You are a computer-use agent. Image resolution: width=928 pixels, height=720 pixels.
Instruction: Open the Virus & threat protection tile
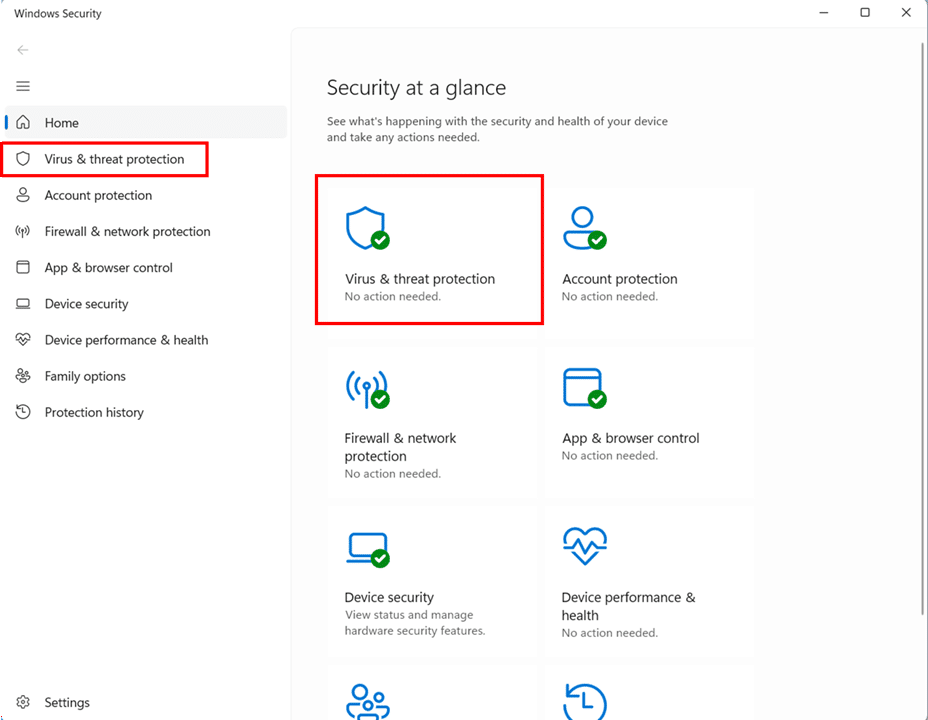coord(429,250)
